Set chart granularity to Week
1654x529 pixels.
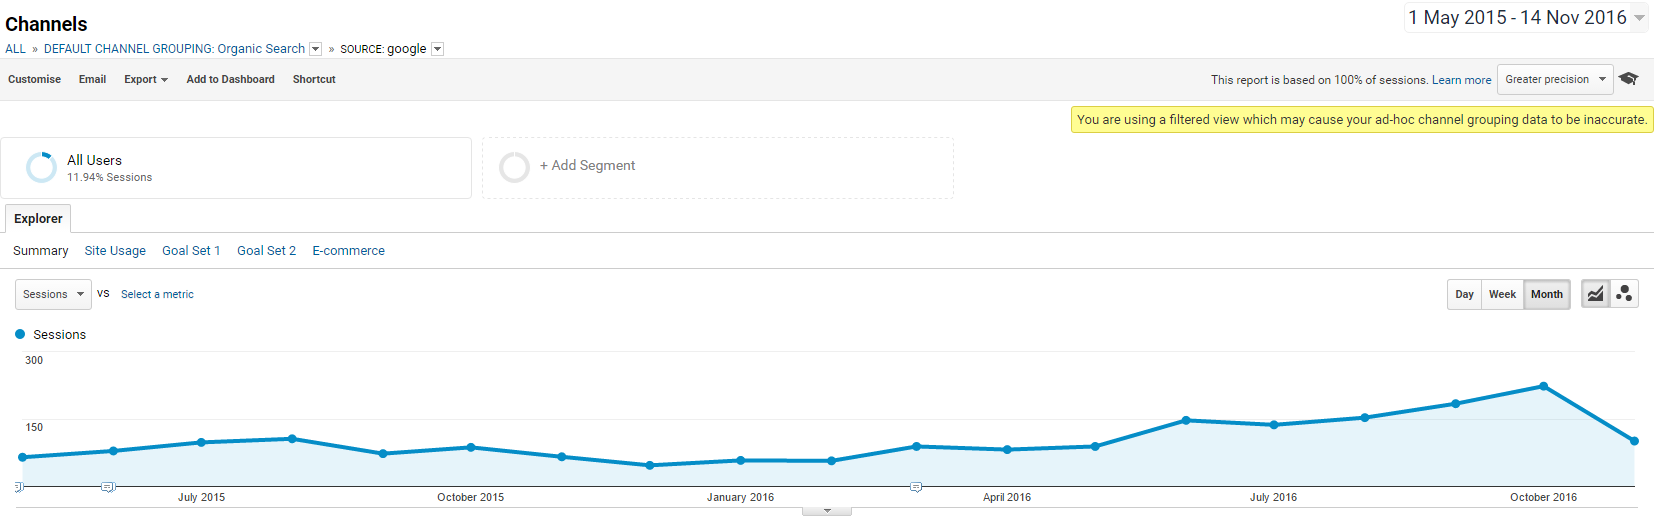click(1502, 294)
